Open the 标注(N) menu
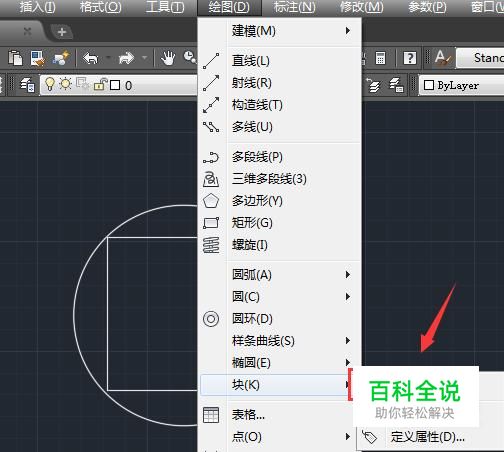This screenshot has height=452, width=504. [294, 7]
